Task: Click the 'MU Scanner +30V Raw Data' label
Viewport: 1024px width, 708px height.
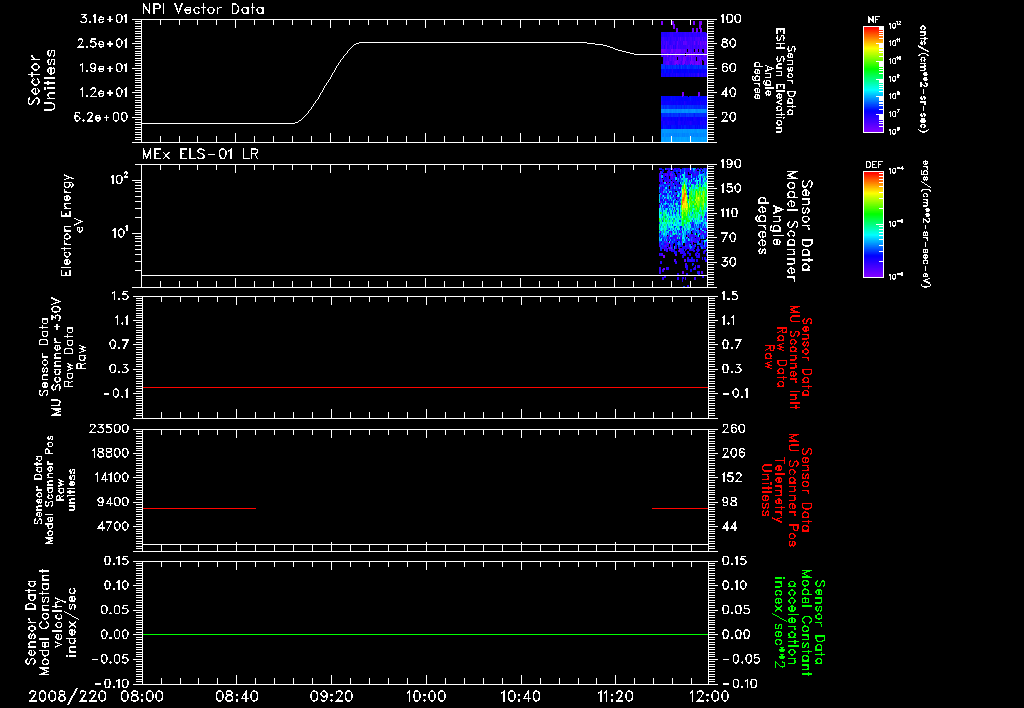Action: [62, 357]
